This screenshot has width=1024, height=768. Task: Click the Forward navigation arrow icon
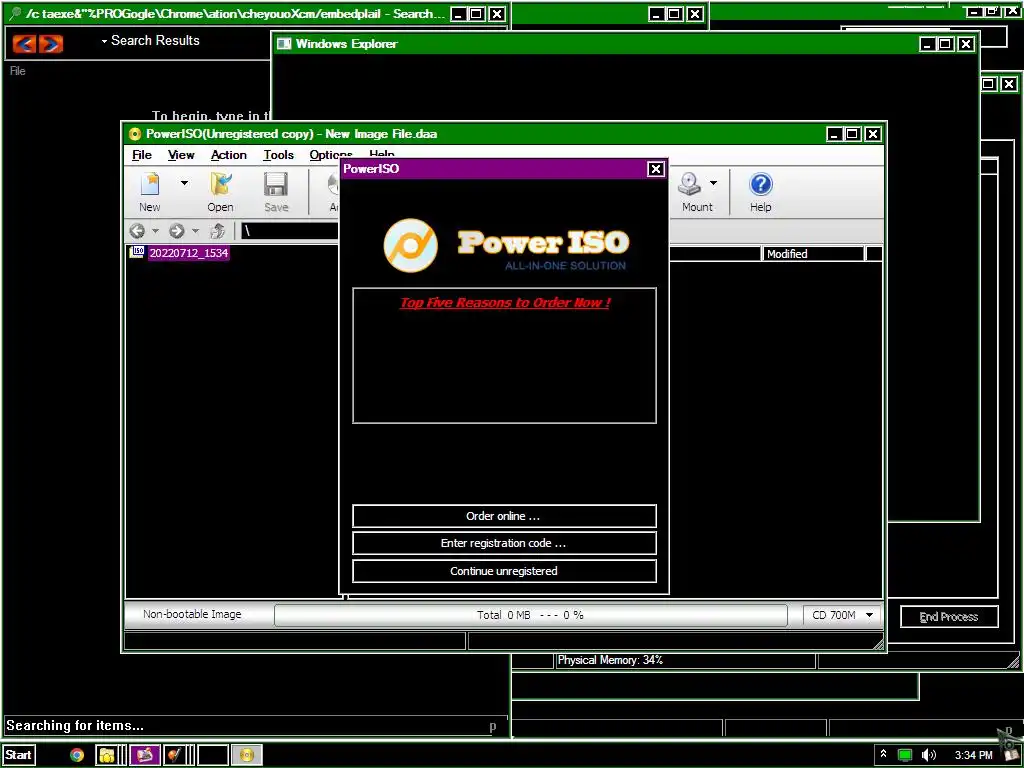click(176, 231)
